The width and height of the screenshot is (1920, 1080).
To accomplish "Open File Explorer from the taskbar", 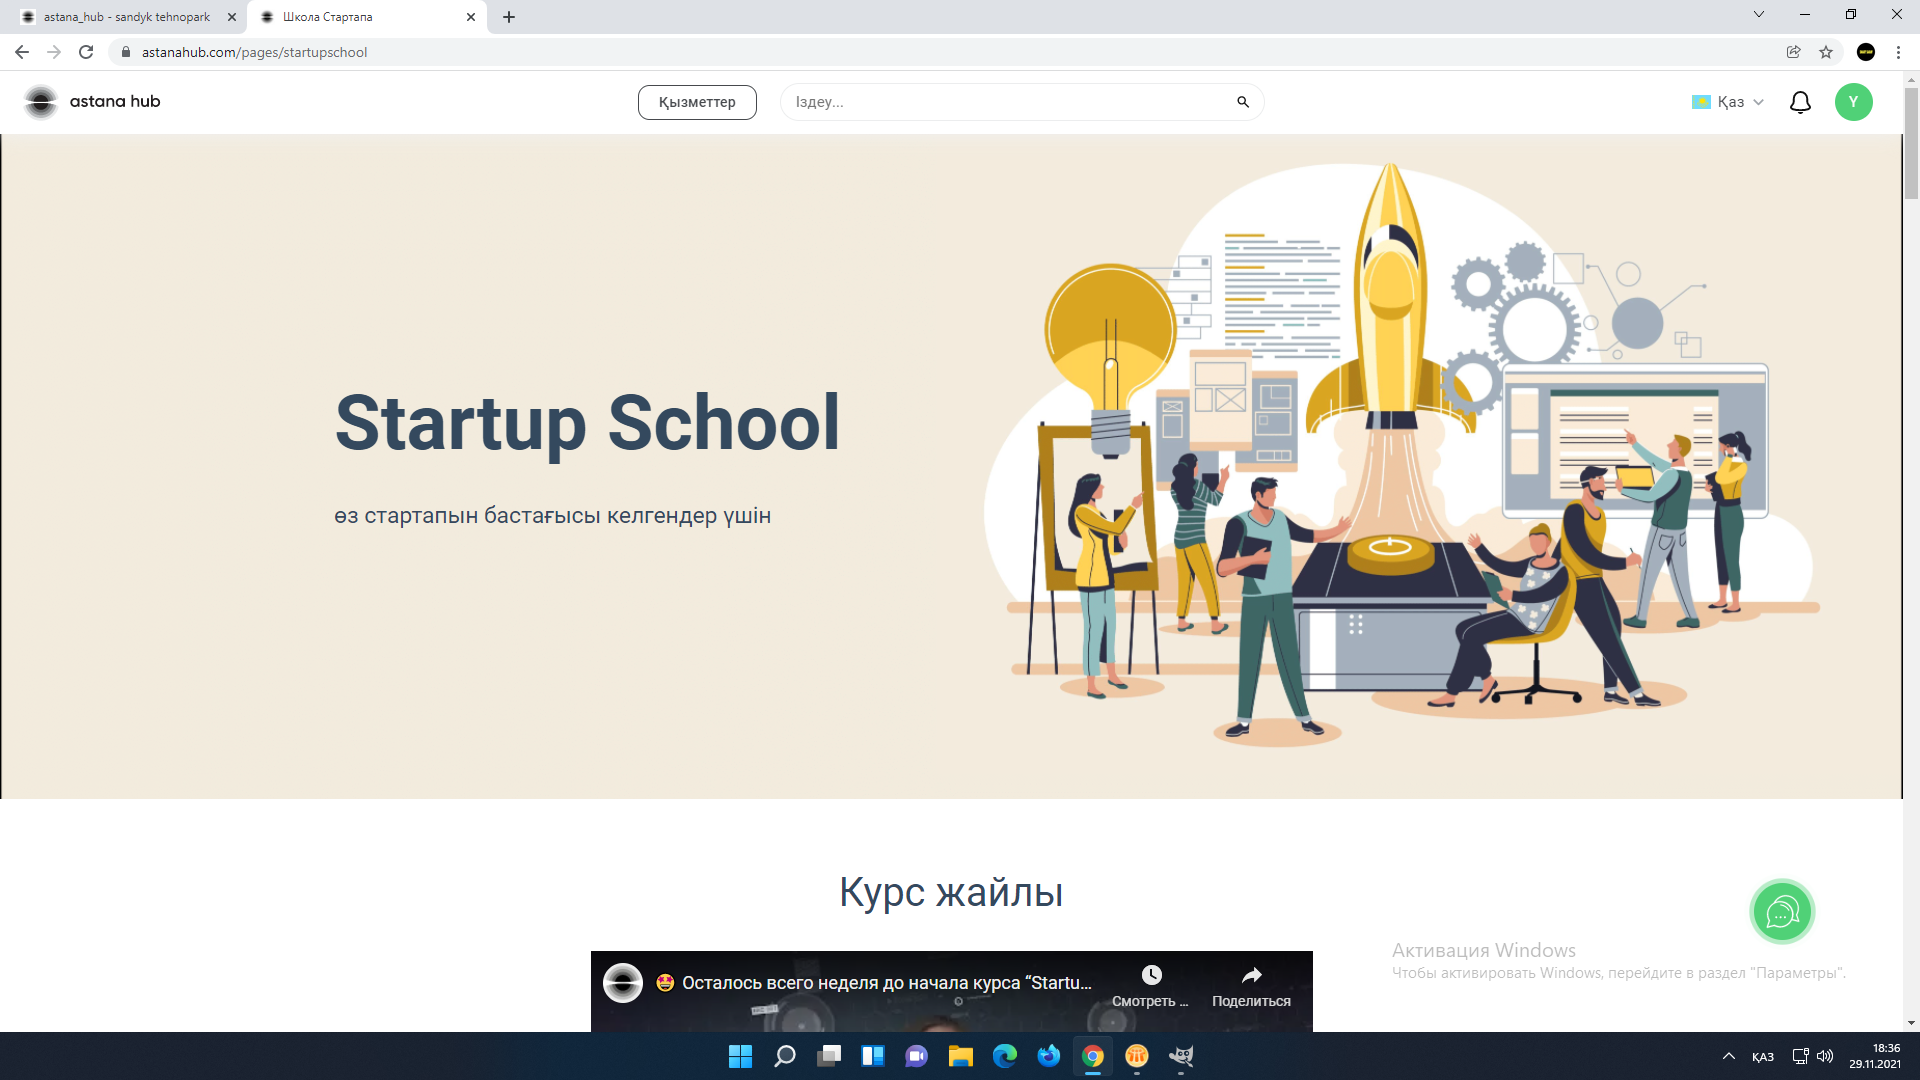I will pos(961,1056).
